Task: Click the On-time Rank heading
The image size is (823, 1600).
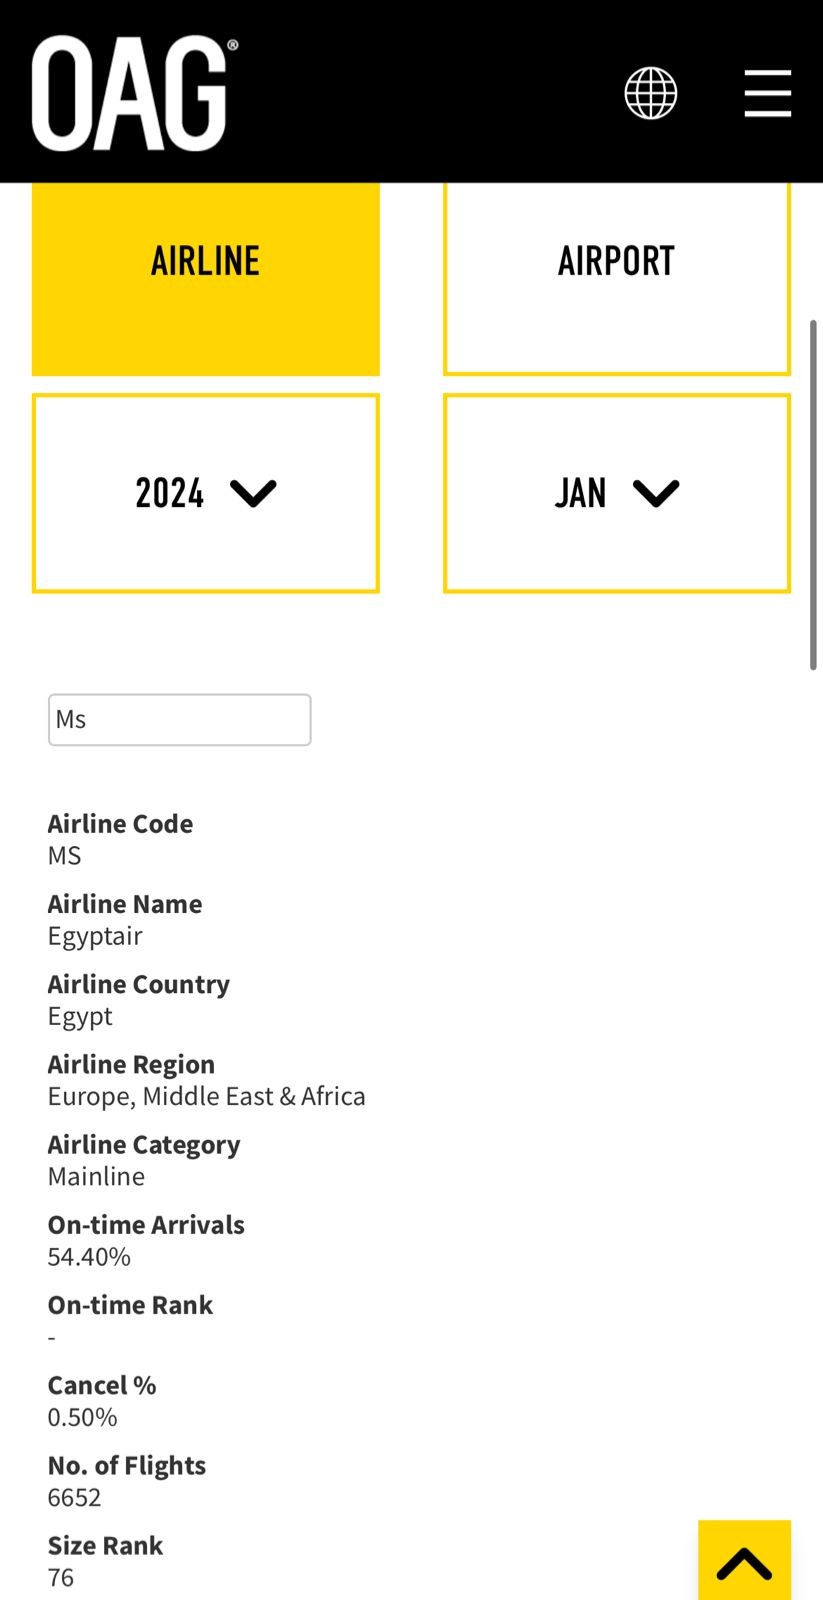Action: coord(130,1305)
